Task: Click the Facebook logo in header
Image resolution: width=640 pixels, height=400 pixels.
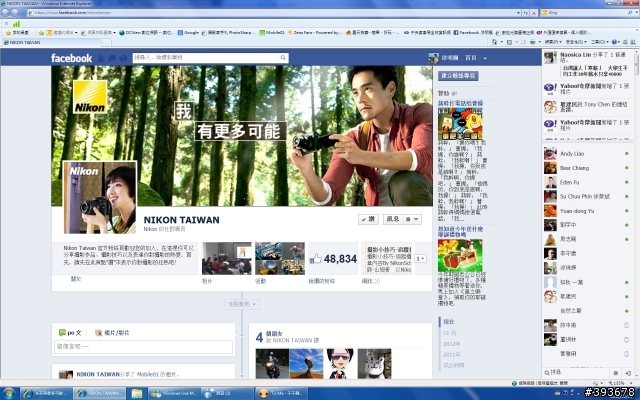Action: click(x=71, y=58)
